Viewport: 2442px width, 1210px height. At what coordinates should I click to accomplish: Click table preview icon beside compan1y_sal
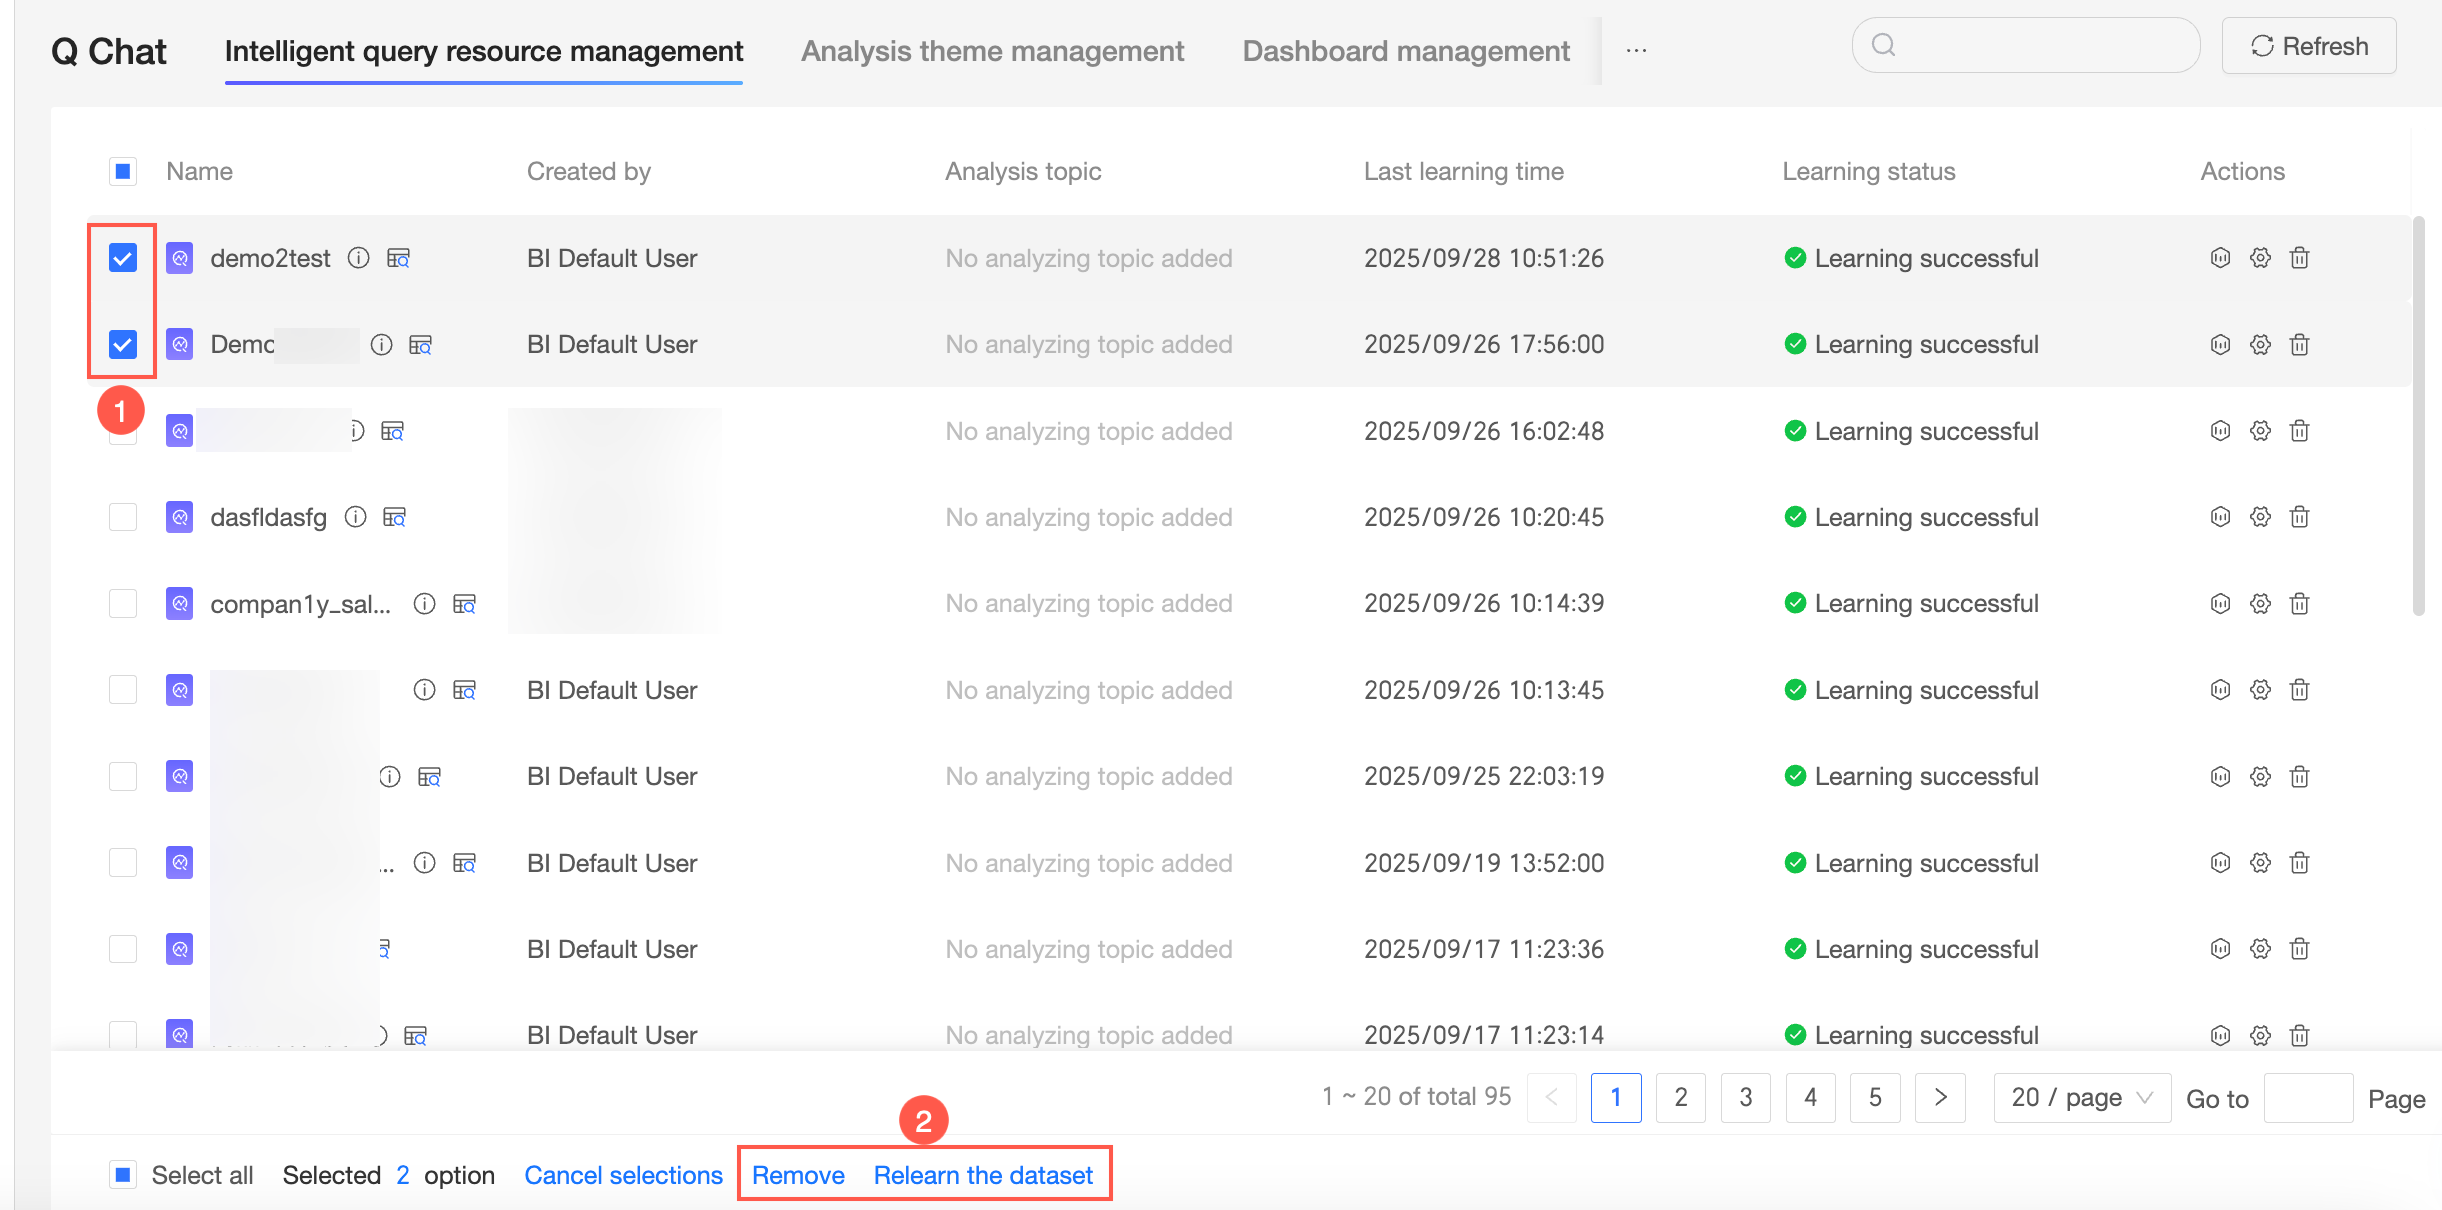click(464, 604)
